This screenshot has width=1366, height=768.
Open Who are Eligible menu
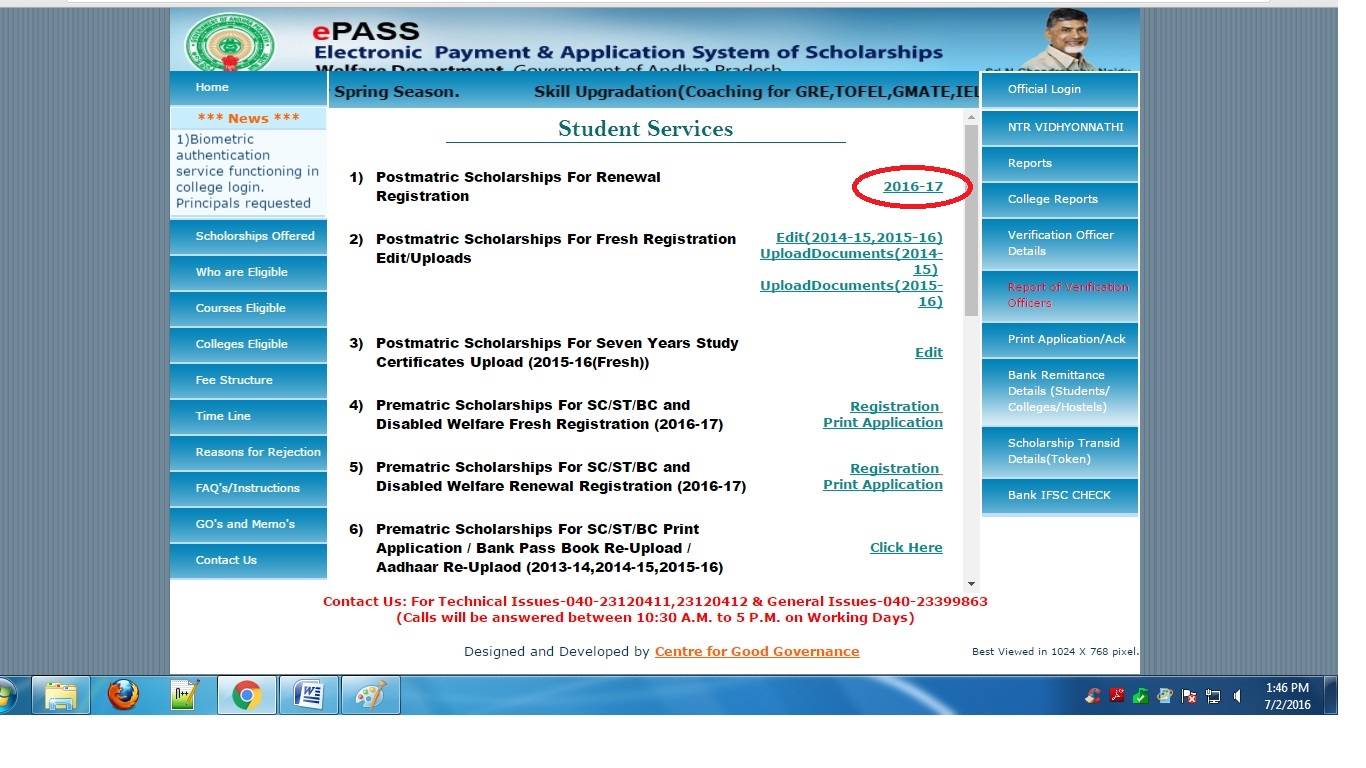tap(248, 273)
